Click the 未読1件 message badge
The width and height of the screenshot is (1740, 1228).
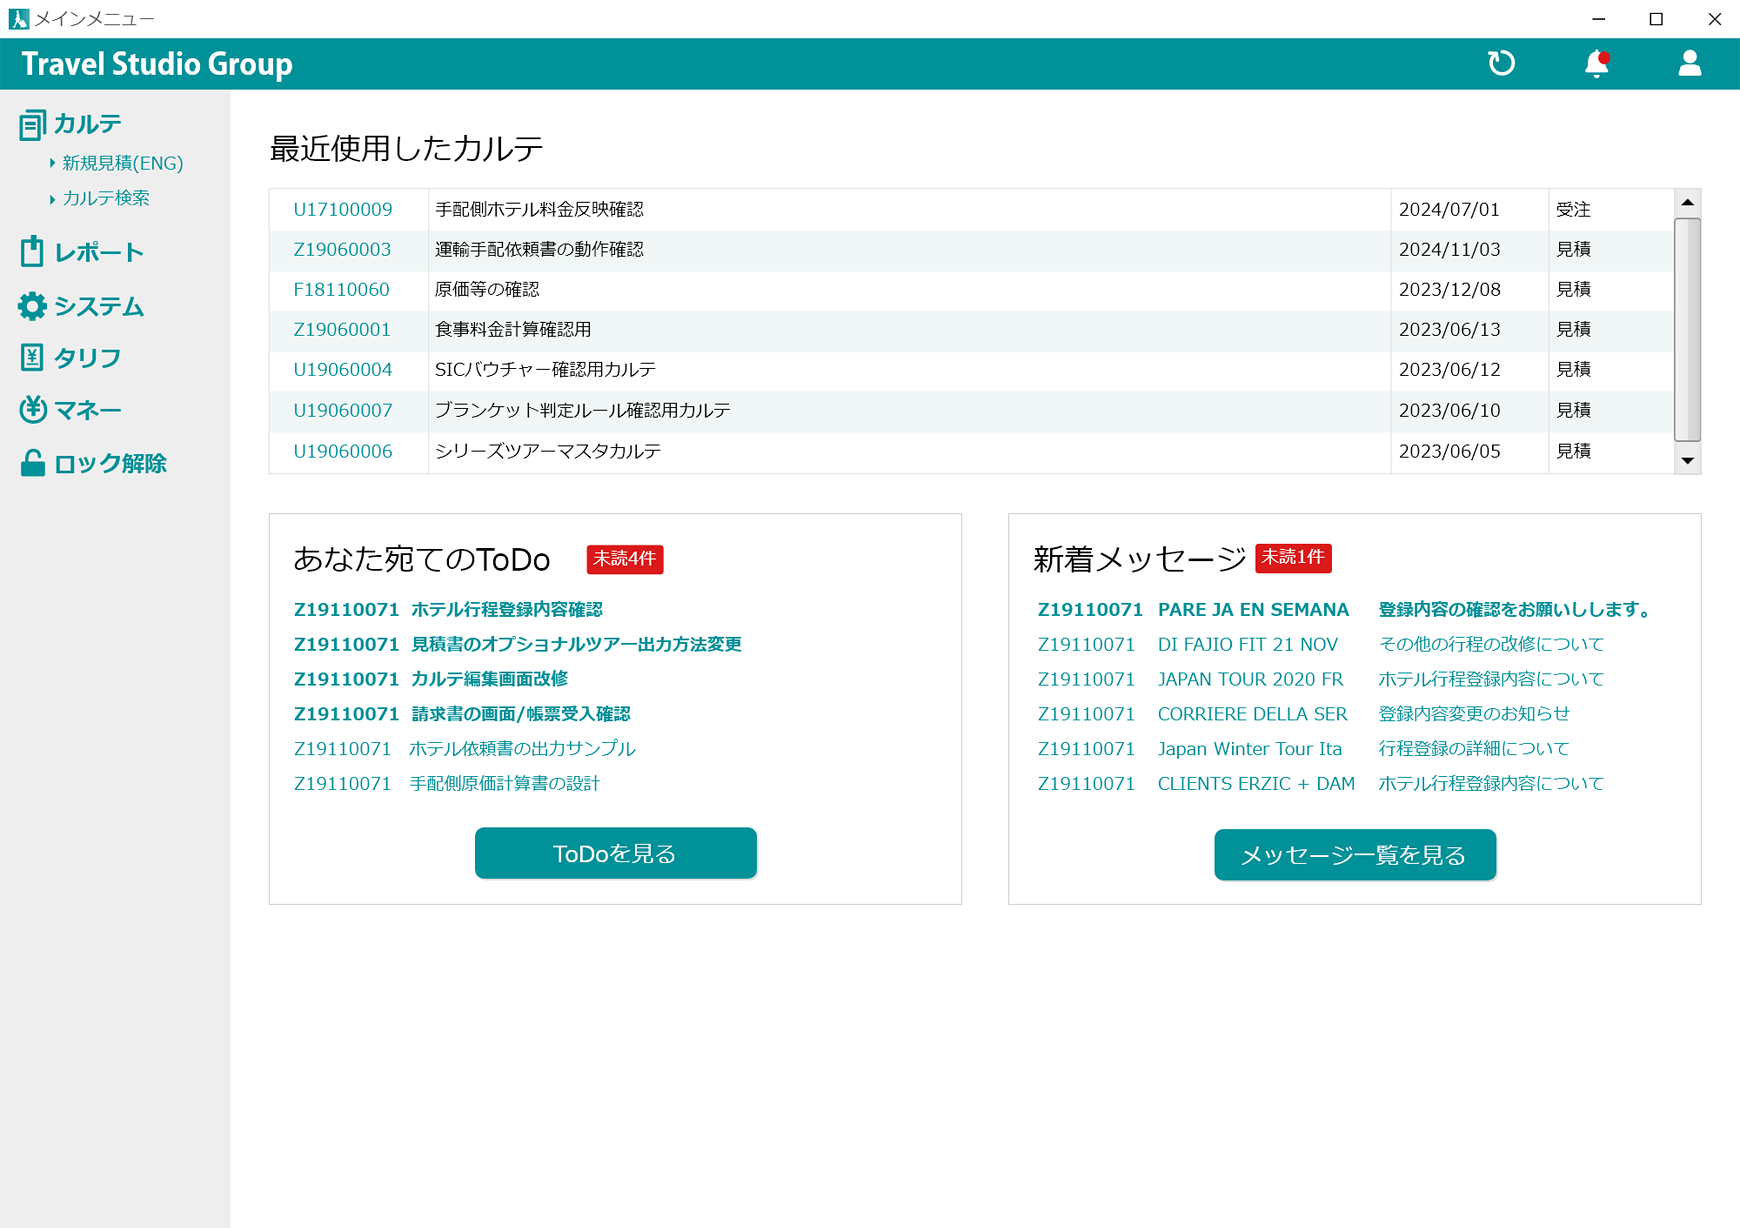coord(1293,558)
